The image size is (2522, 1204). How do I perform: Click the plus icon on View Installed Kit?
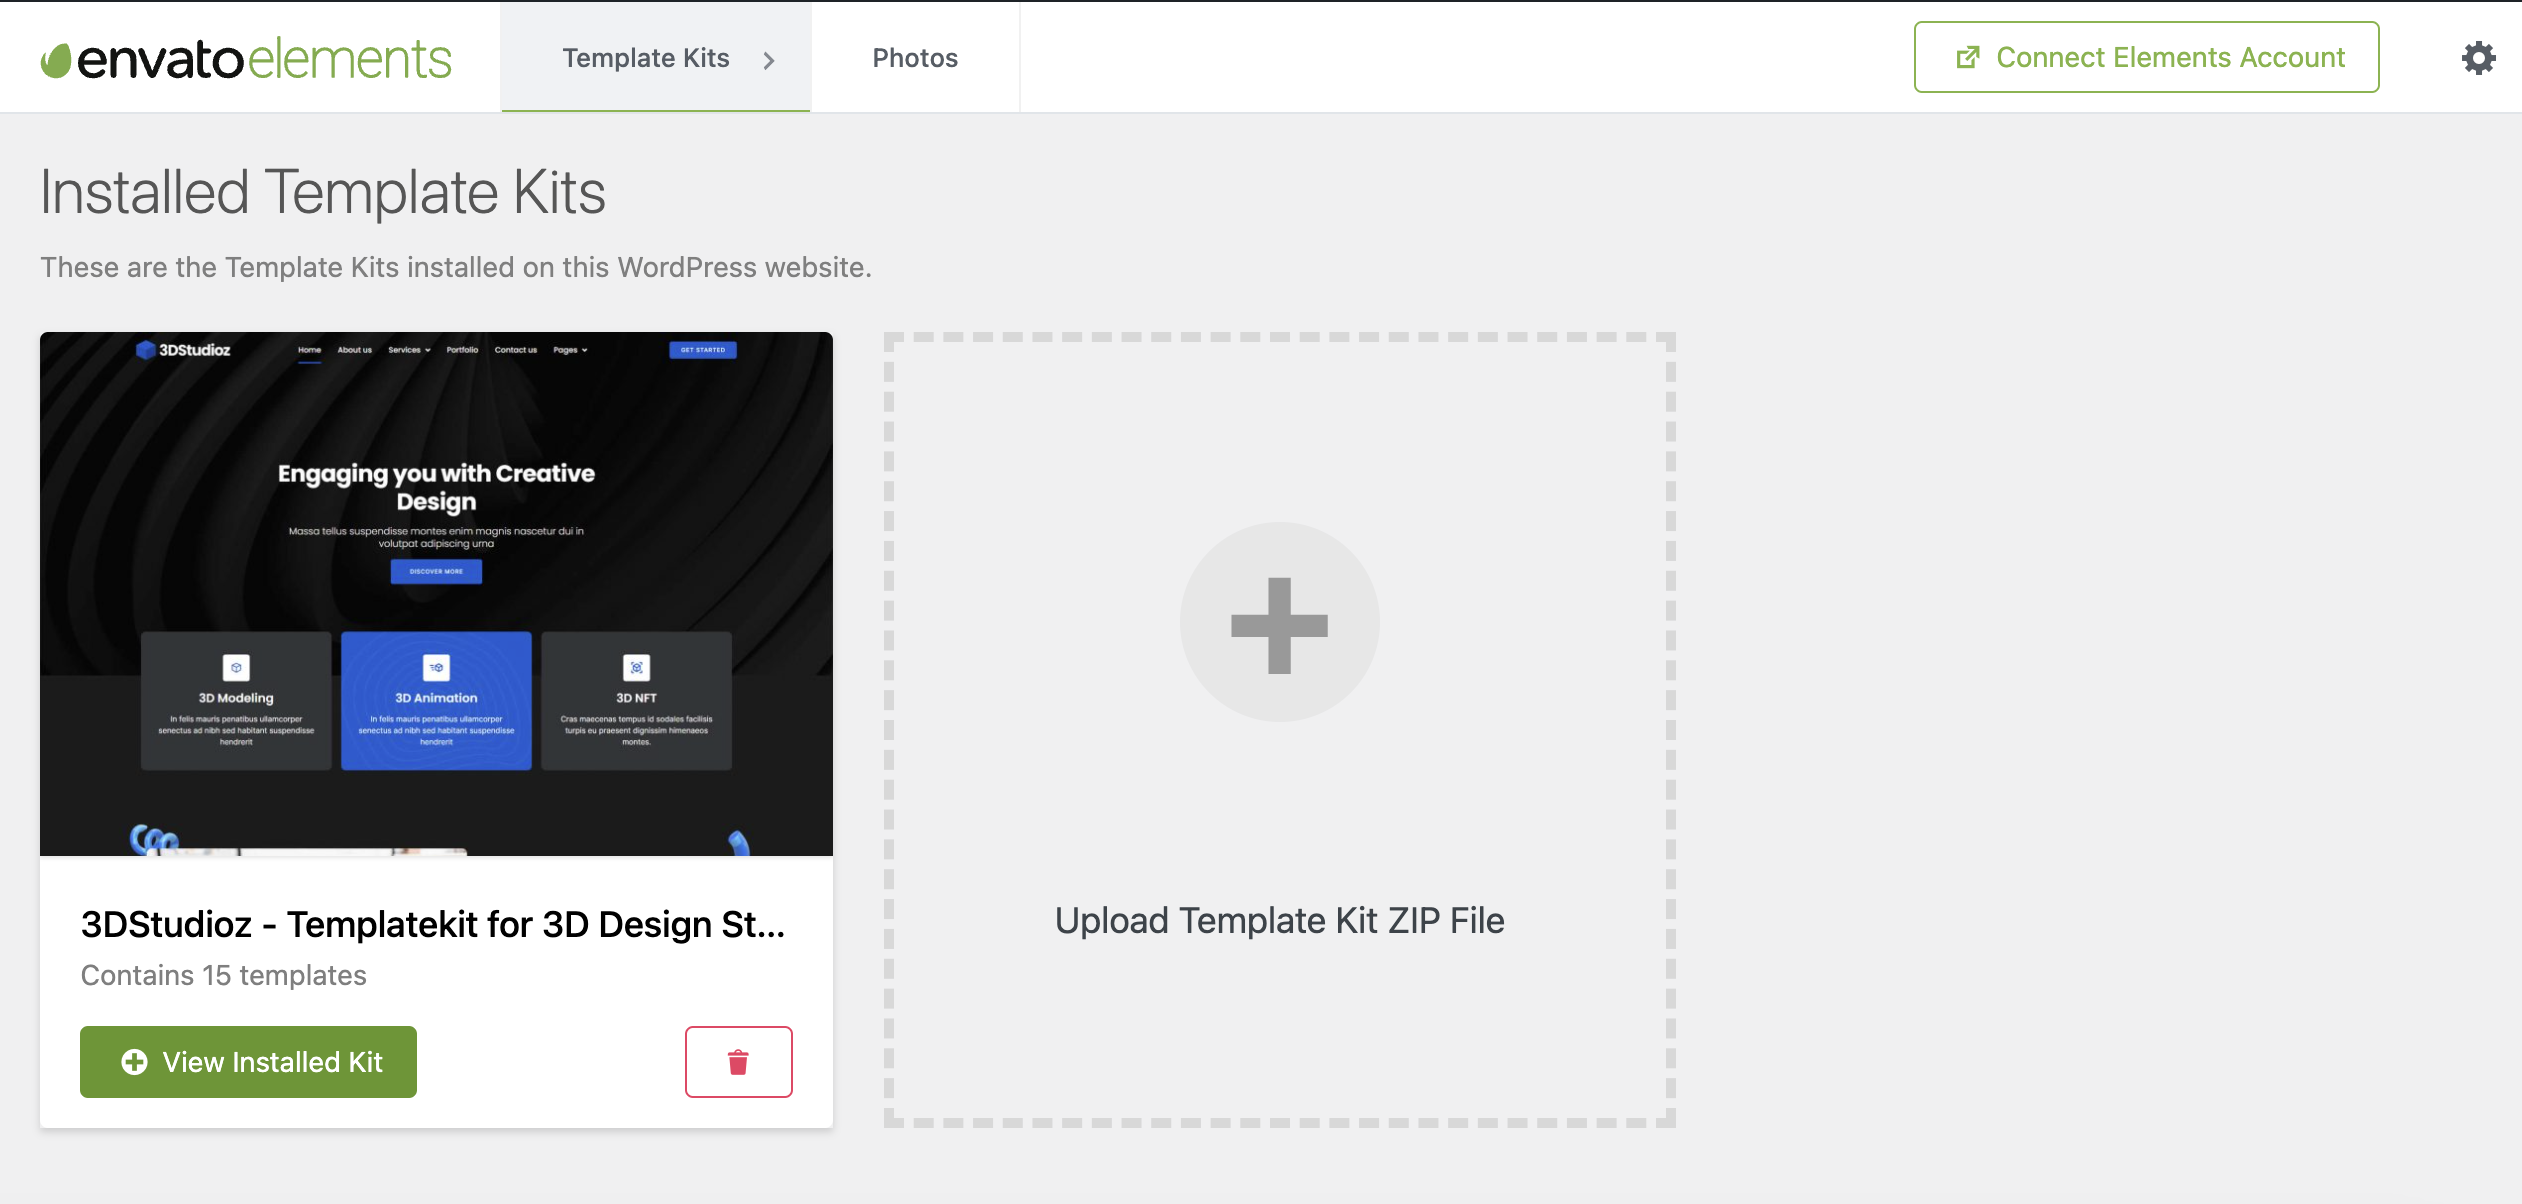134,1062
